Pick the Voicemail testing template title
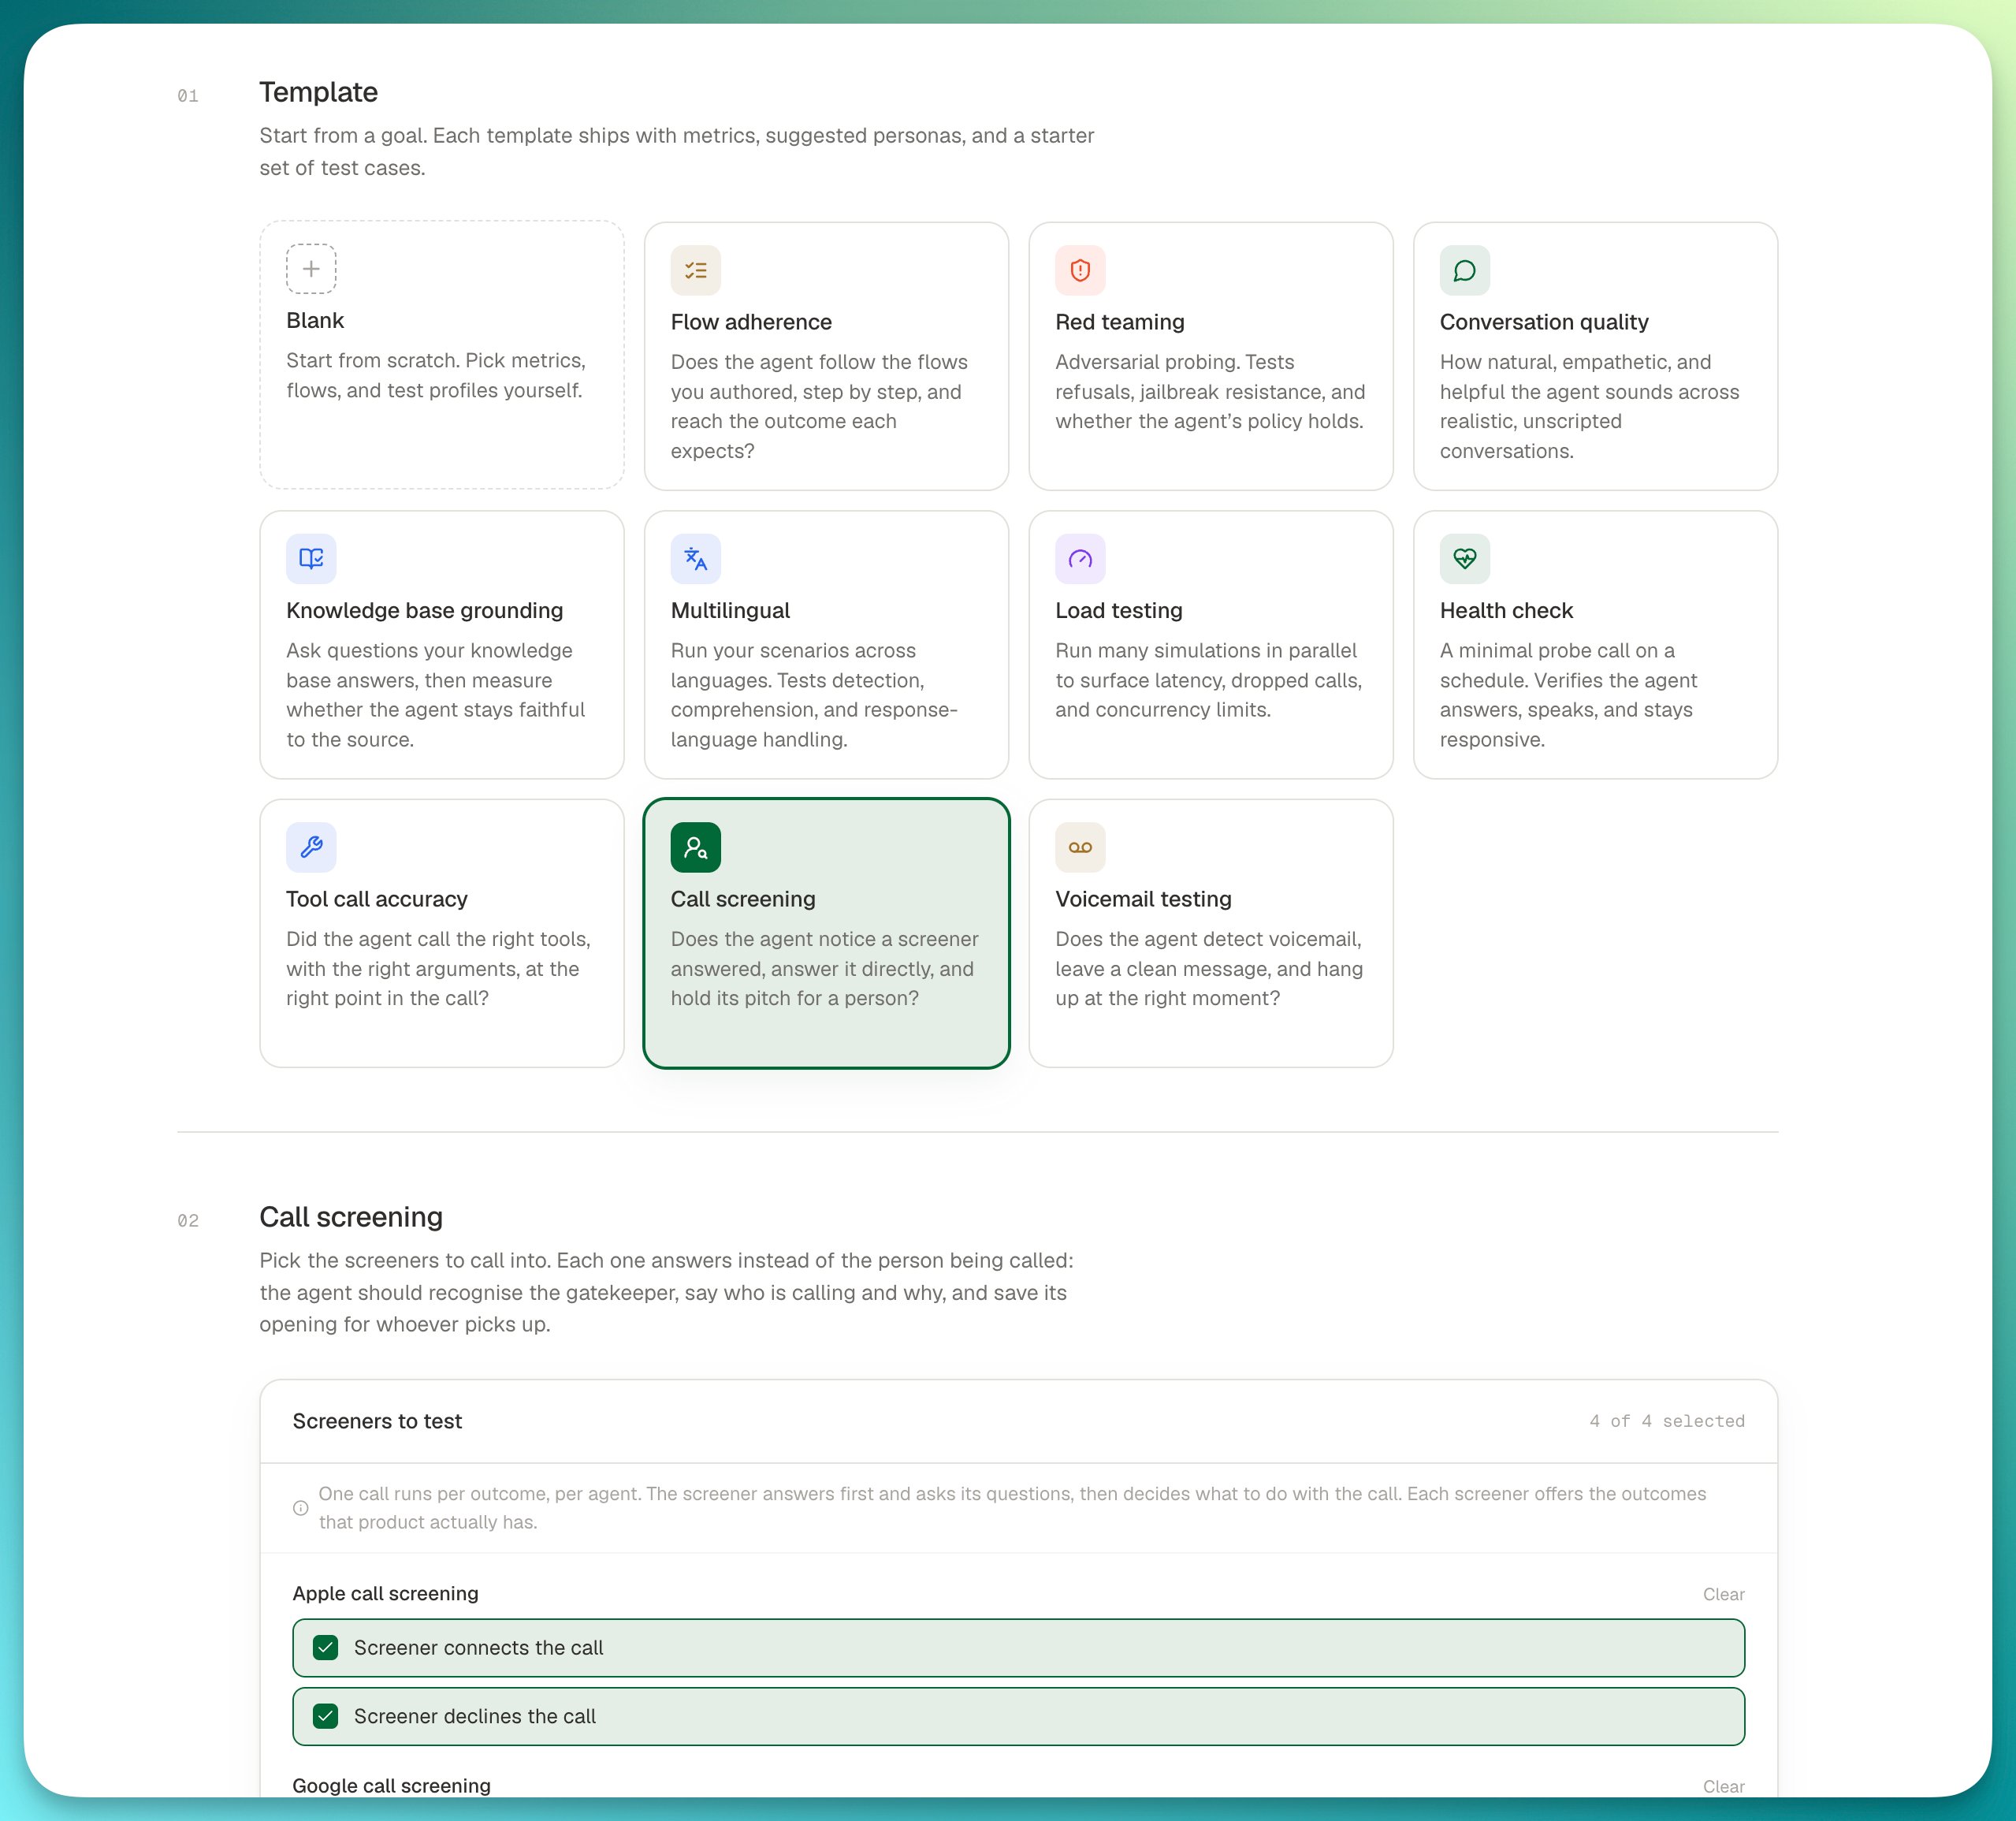The height and width of the screenshot is (1821, 2016). tap(1143, 899)
